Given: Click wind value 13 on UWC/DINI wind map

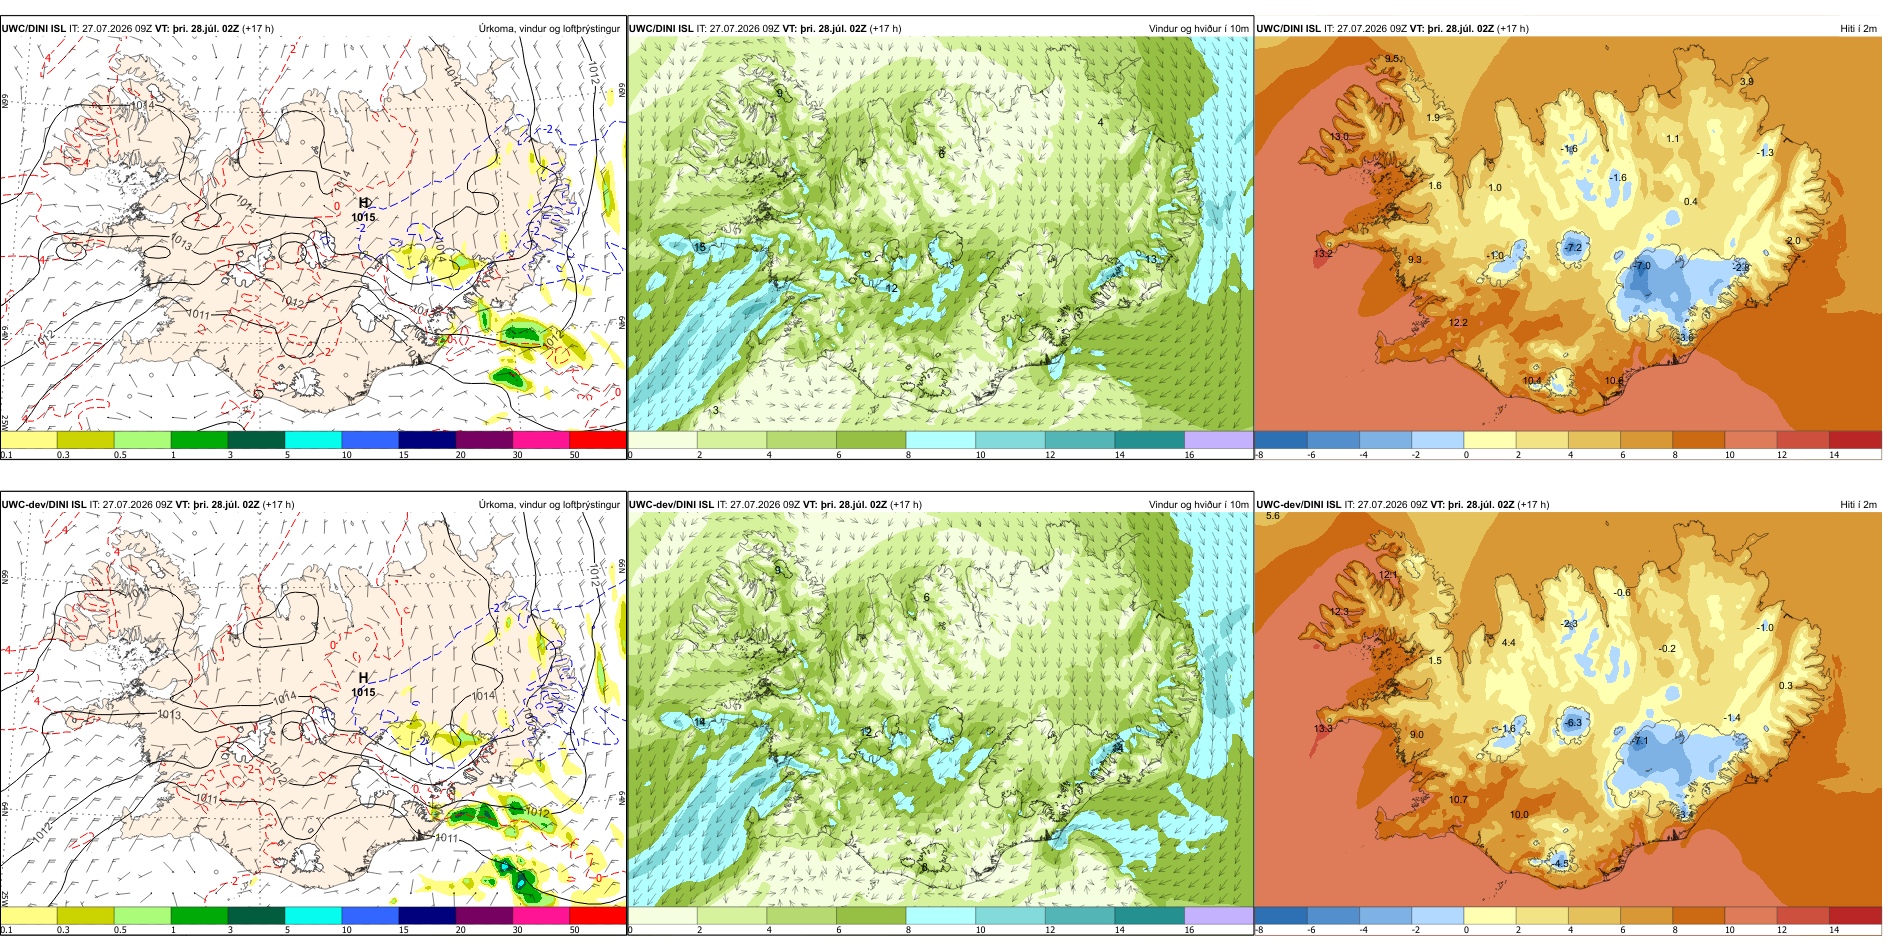Looking at the screenshot, I should tap(1151, 259).
